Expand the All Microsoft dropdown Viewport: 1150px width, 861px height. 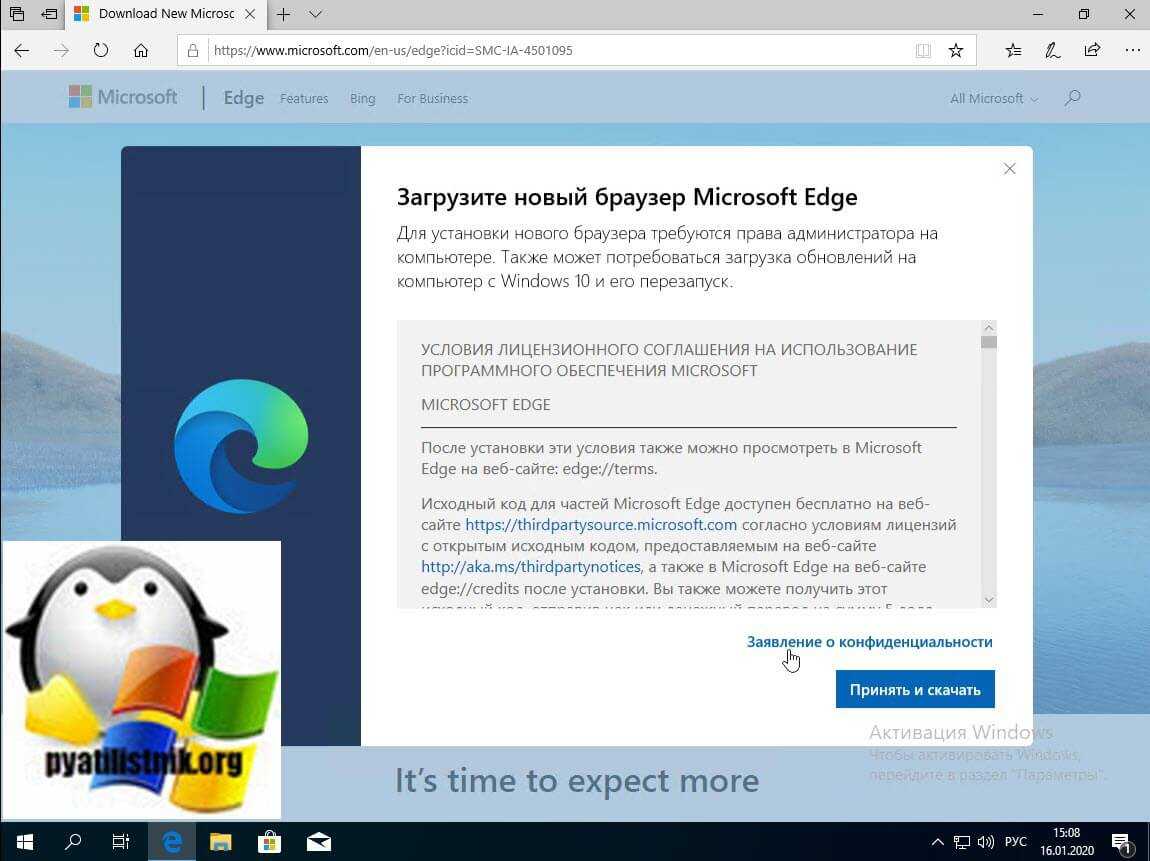tap(994, 98)
